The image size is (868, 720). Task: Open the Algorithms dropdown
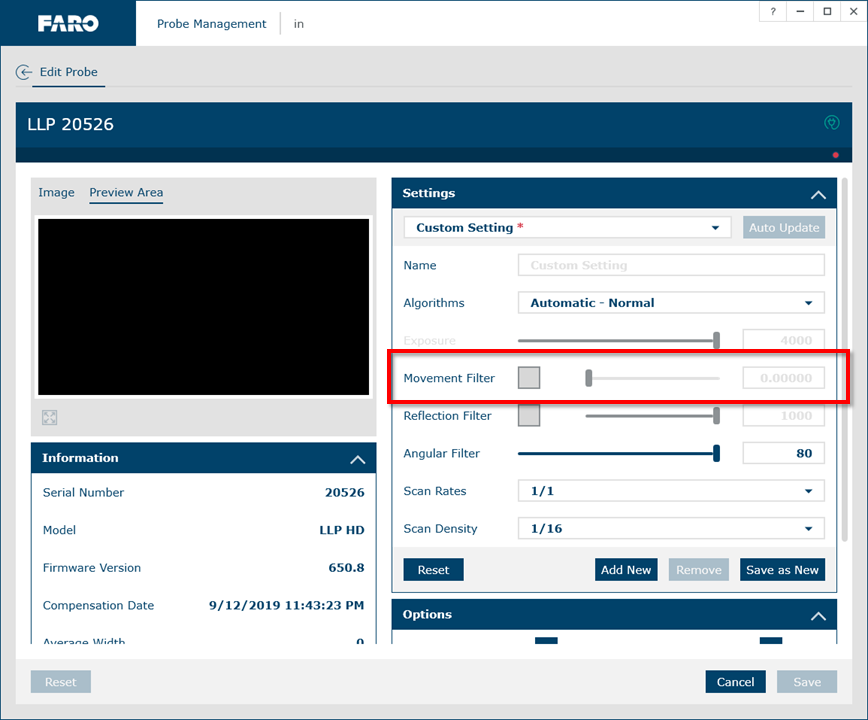coord(670,303)
